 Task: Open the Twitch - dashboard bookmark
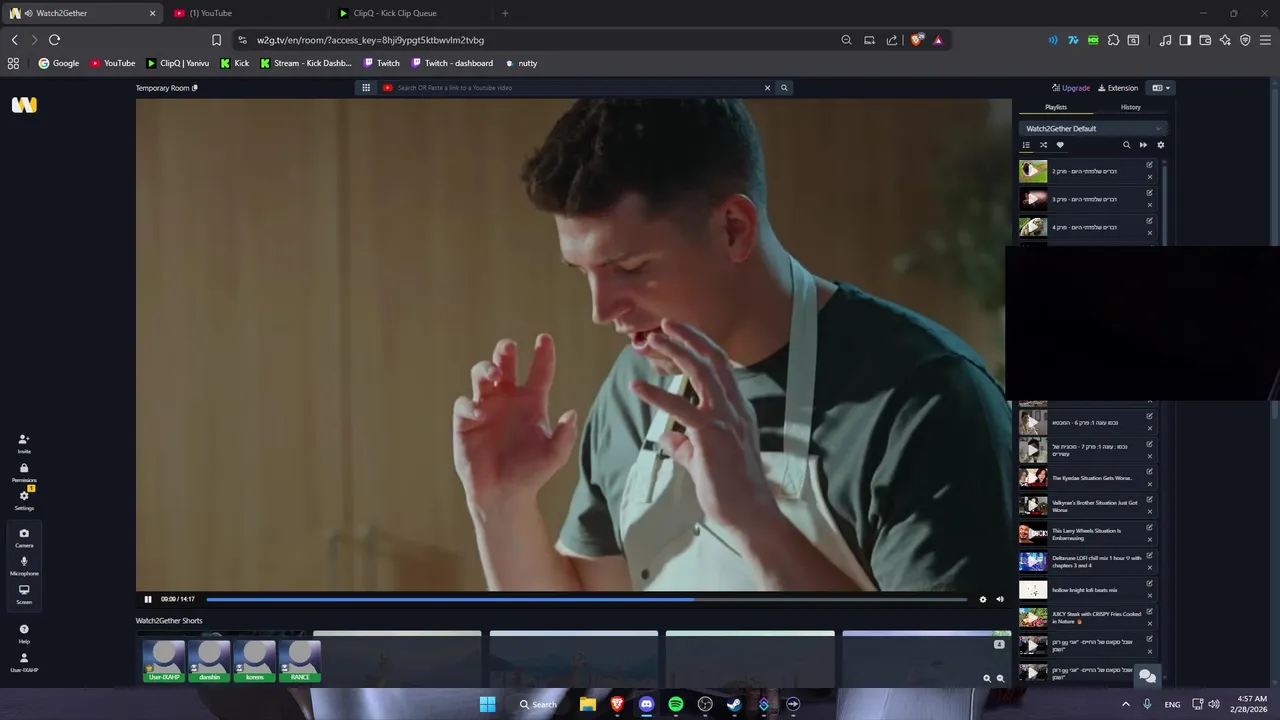[x=452, y=63]
